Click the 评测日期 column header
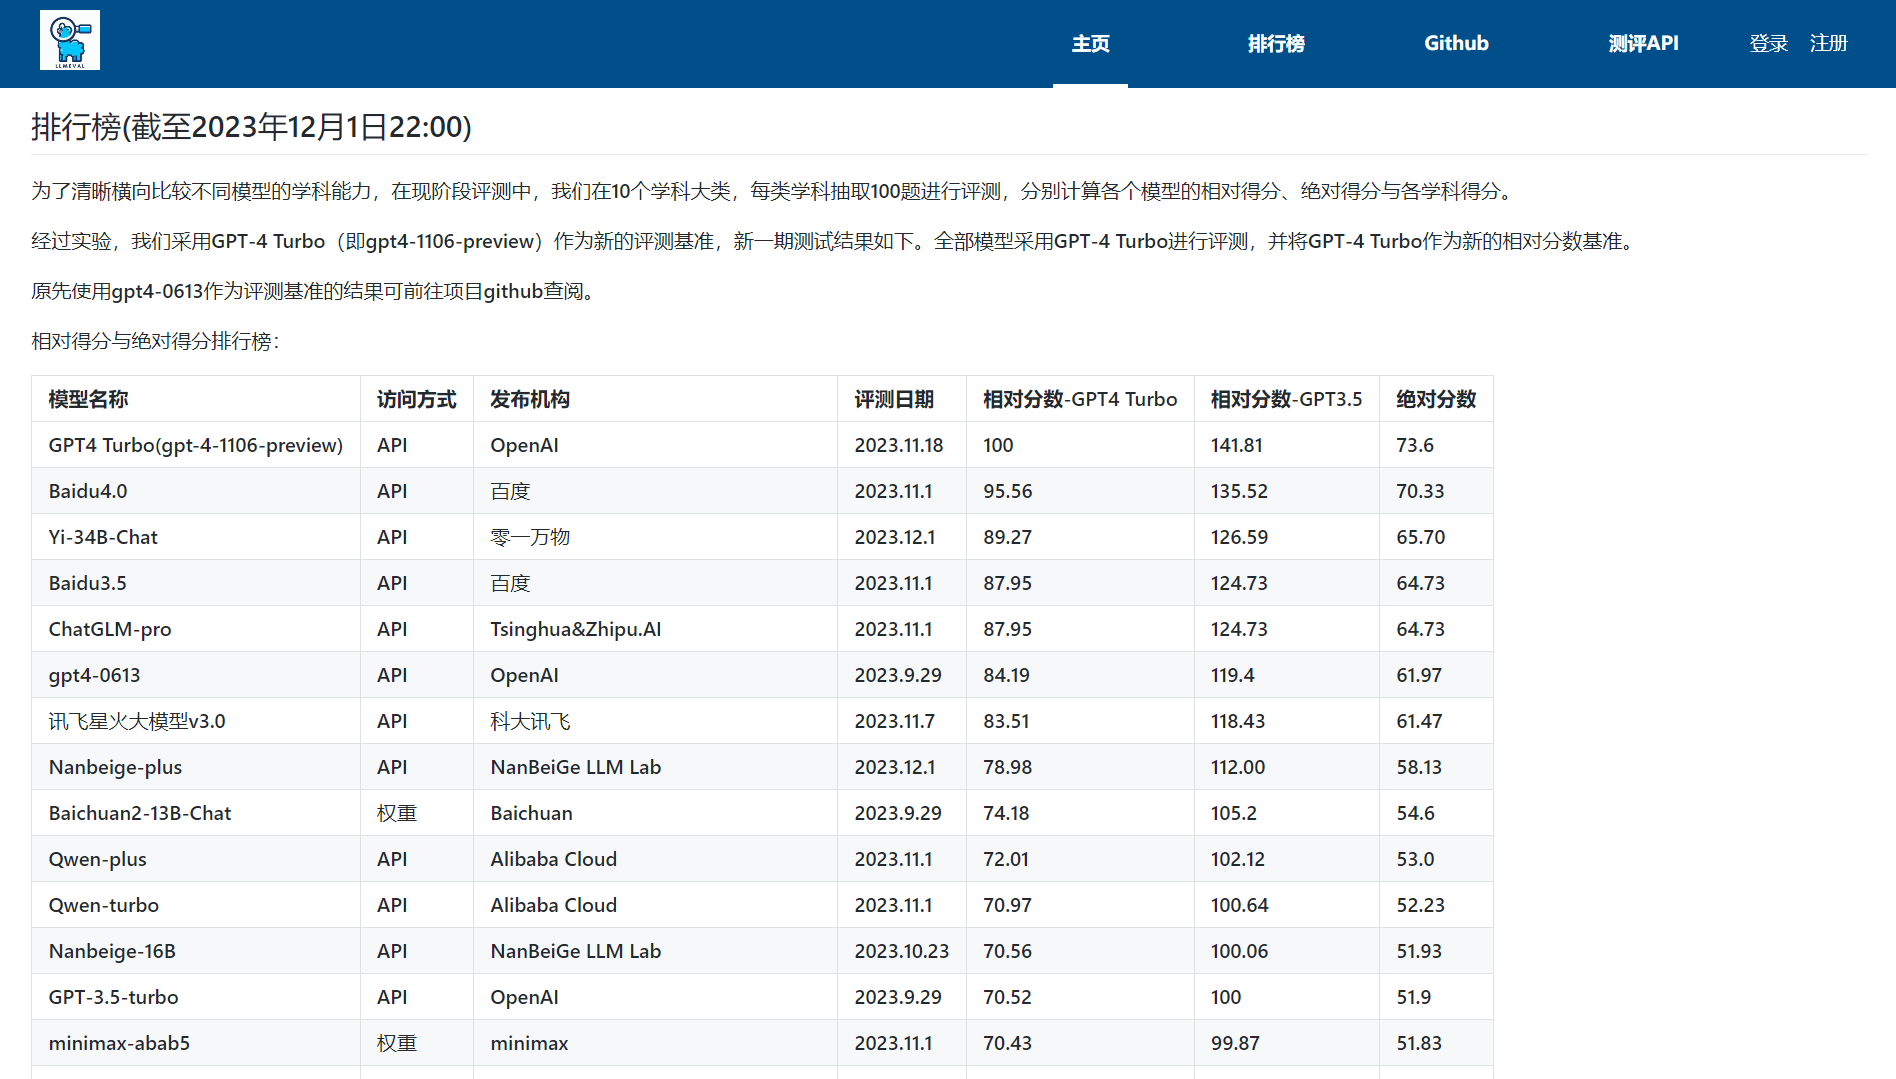This screenshot has width=1896, height=1079. [902, 399]
